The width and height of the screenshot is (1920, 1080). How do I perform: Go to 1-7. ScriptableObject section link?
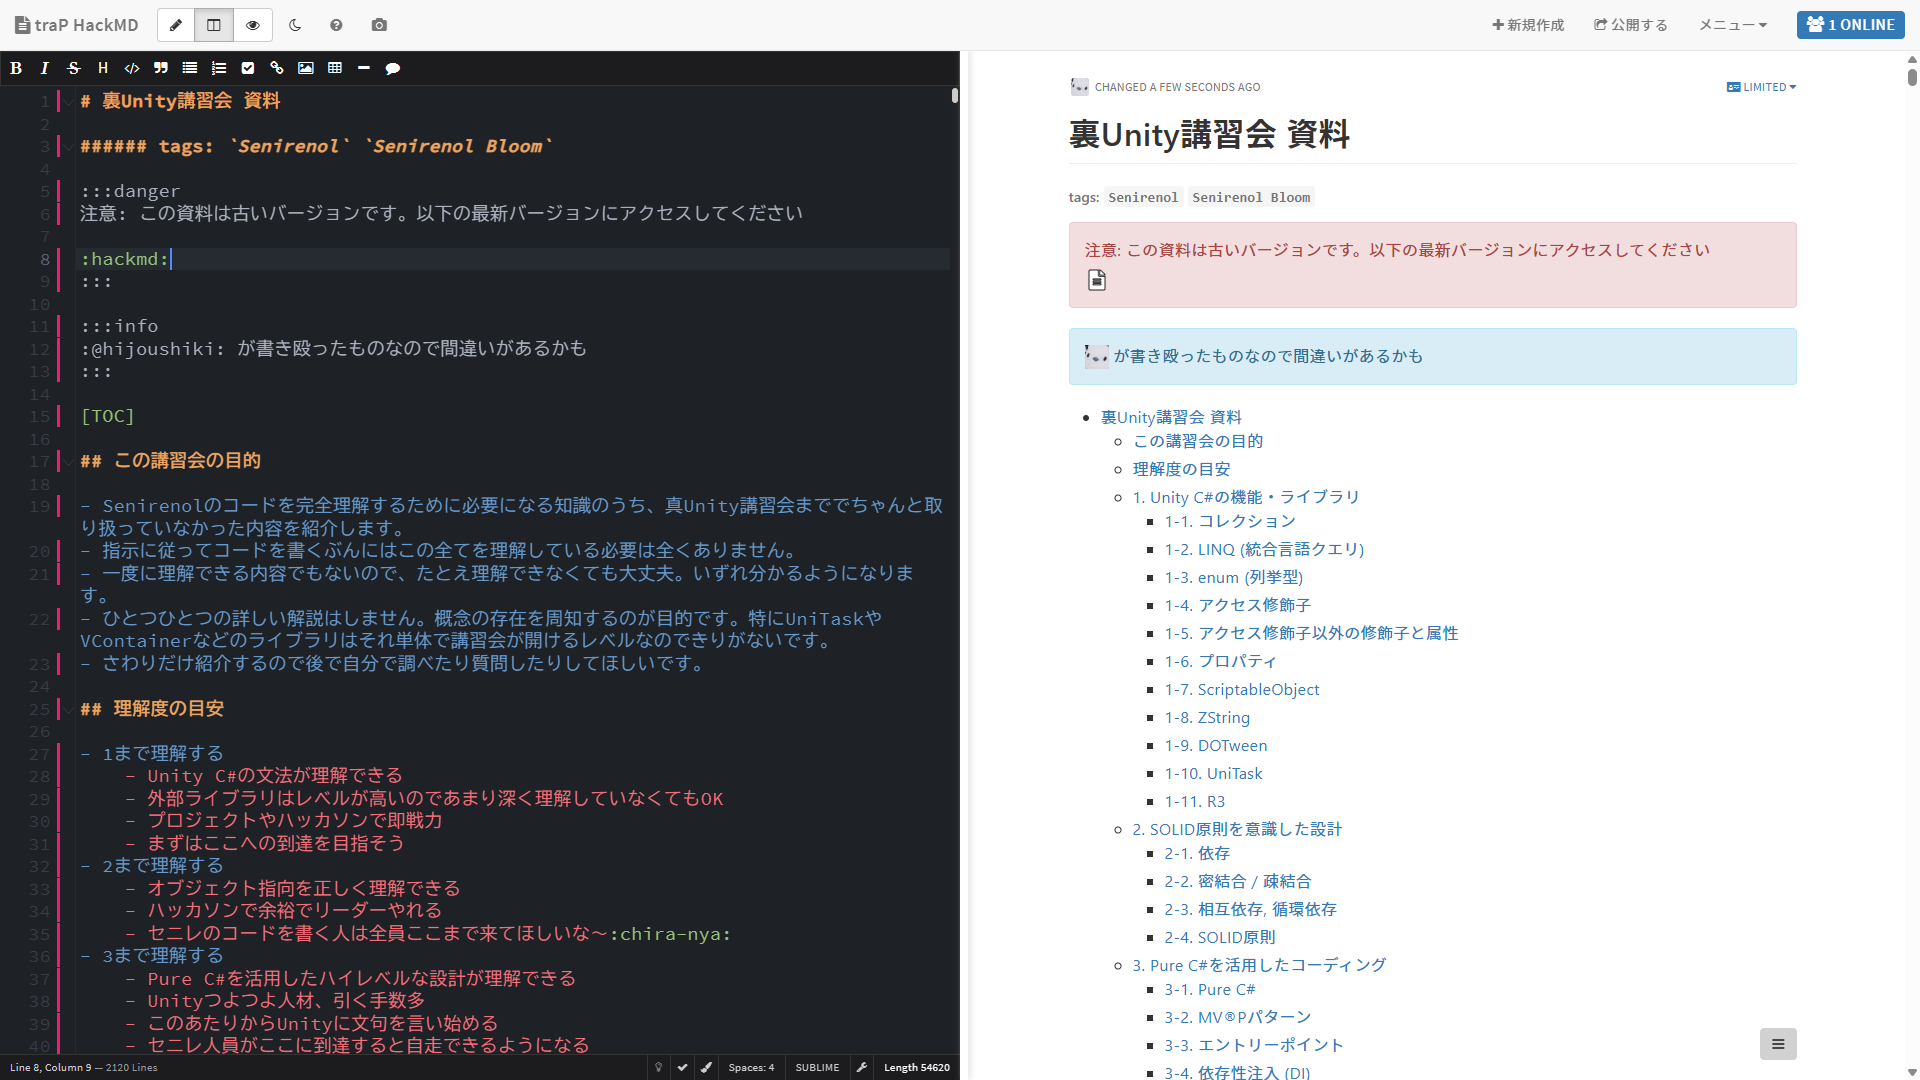coord(1241,689)
